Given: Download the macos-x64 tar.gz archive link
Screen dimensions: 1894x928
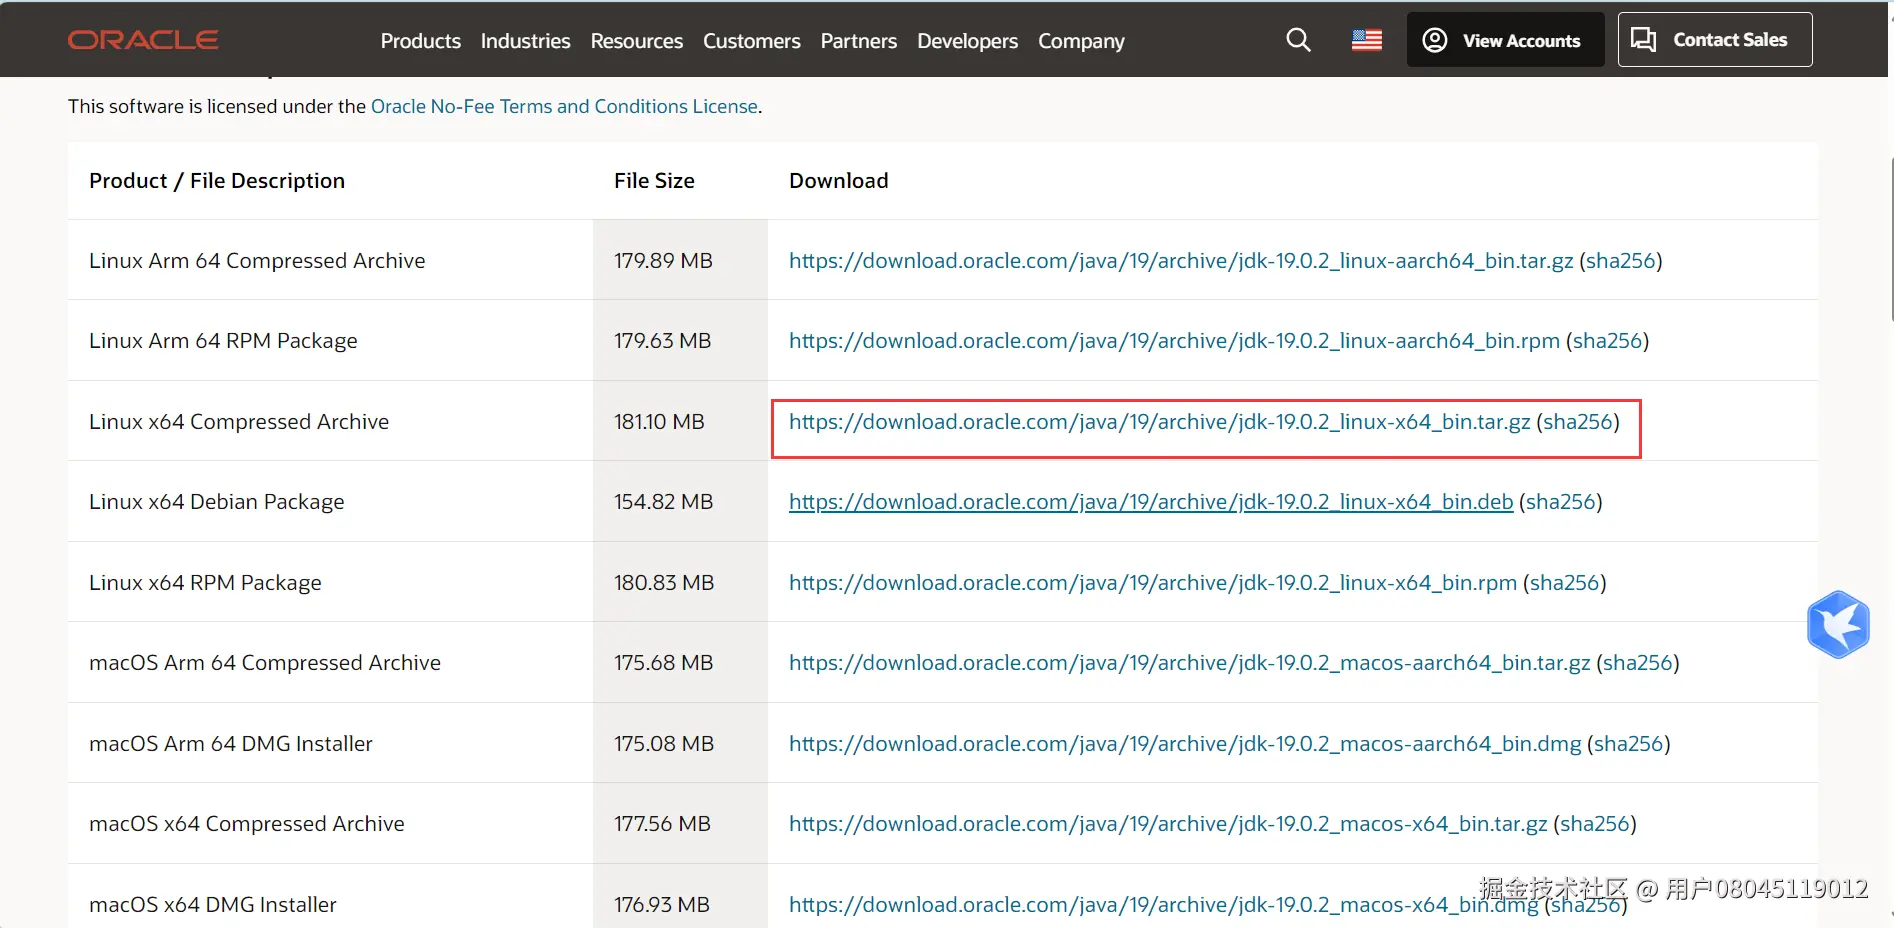Looking at the screenshot, I should click(x=1168, y=824).
